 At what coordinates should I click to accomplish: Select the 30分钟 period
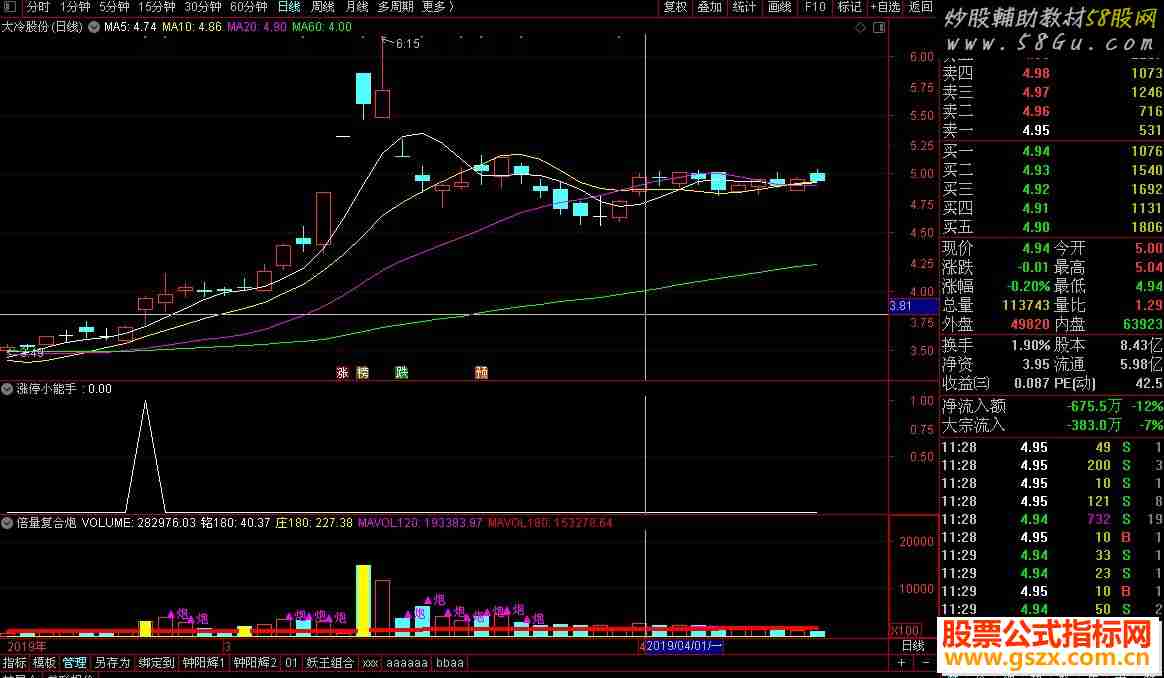click(203, 7)
